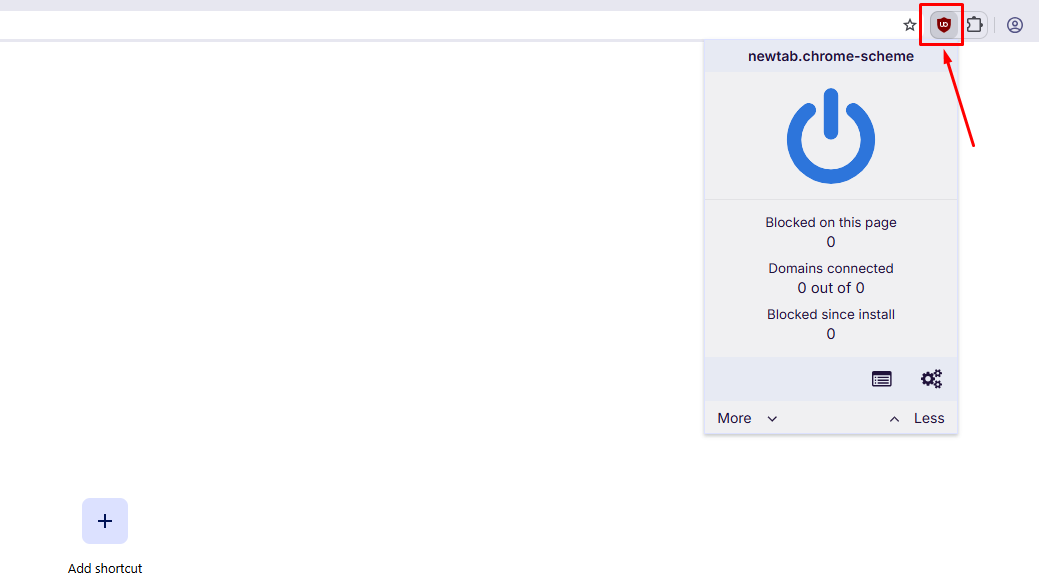The height and width of the screenshot is (582, 1039).
Task: Click the uBlock Origin toolbar icon
Action: 941,24
